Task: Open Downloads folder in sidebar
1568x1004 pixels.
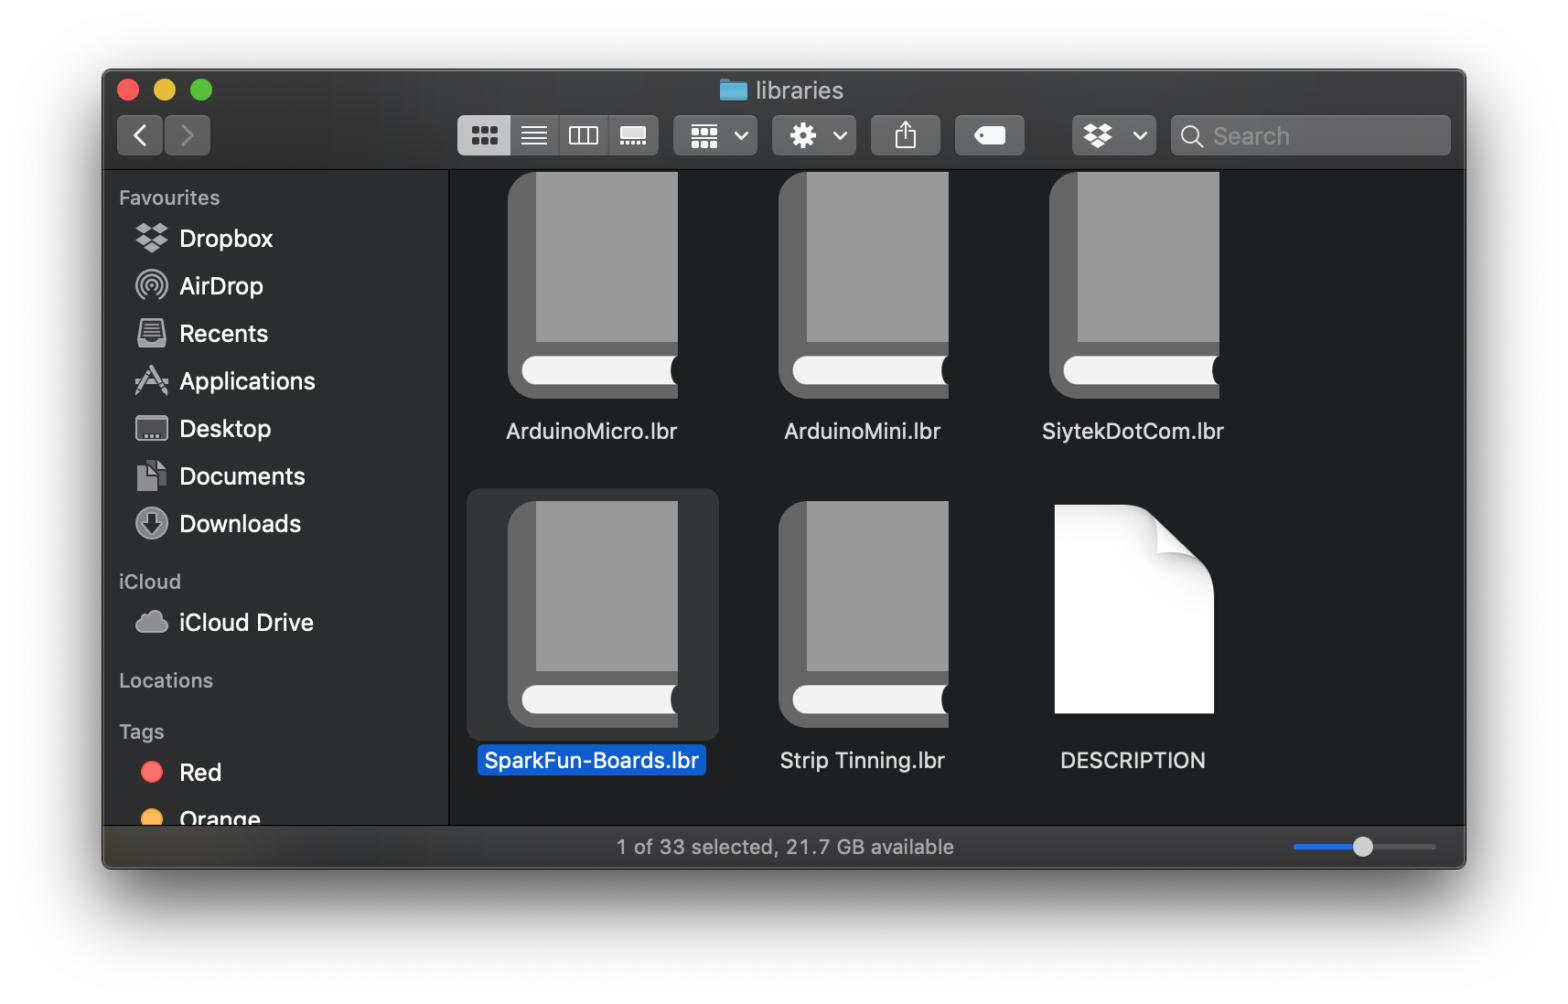Action: (239, 524)
